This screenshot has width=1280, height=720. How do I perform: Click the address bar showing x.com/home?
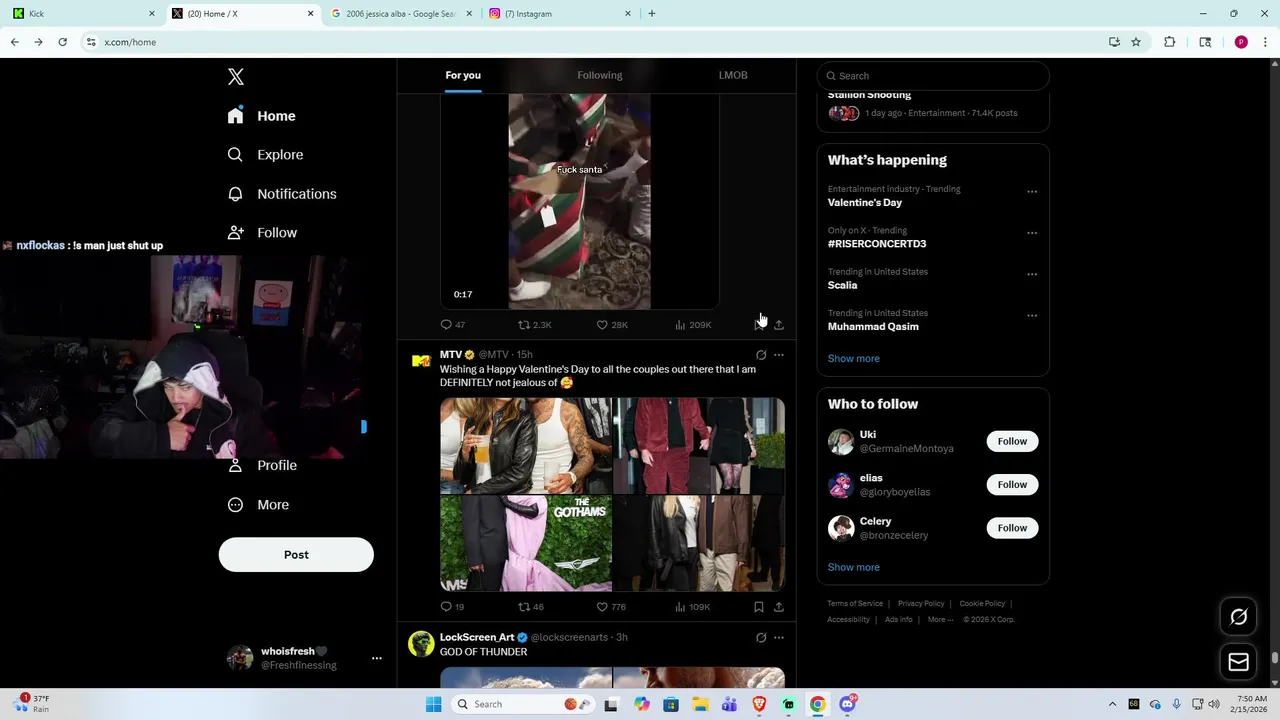tap(590, 42)
